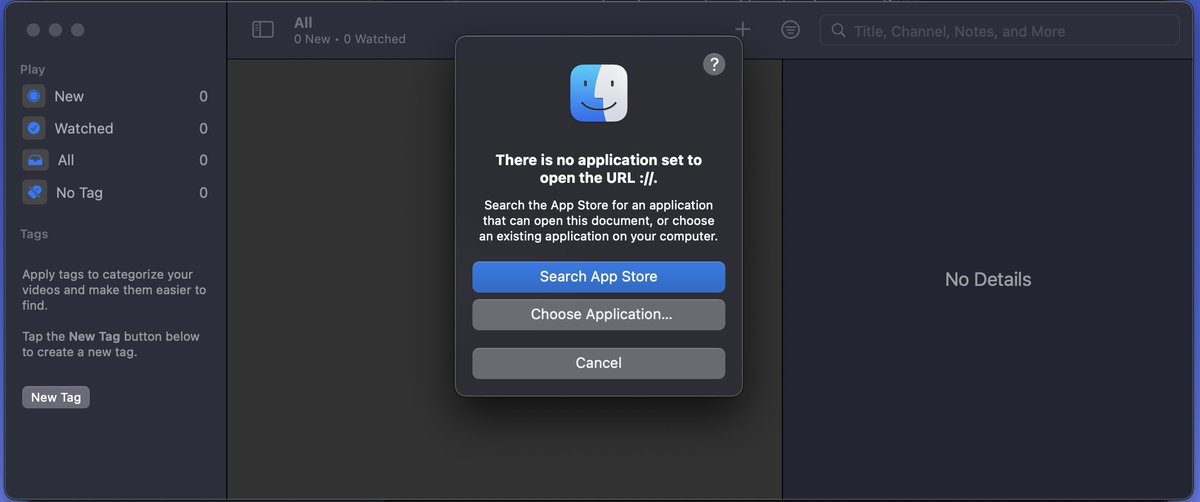Click the Play section header

[x=32, y=70]
